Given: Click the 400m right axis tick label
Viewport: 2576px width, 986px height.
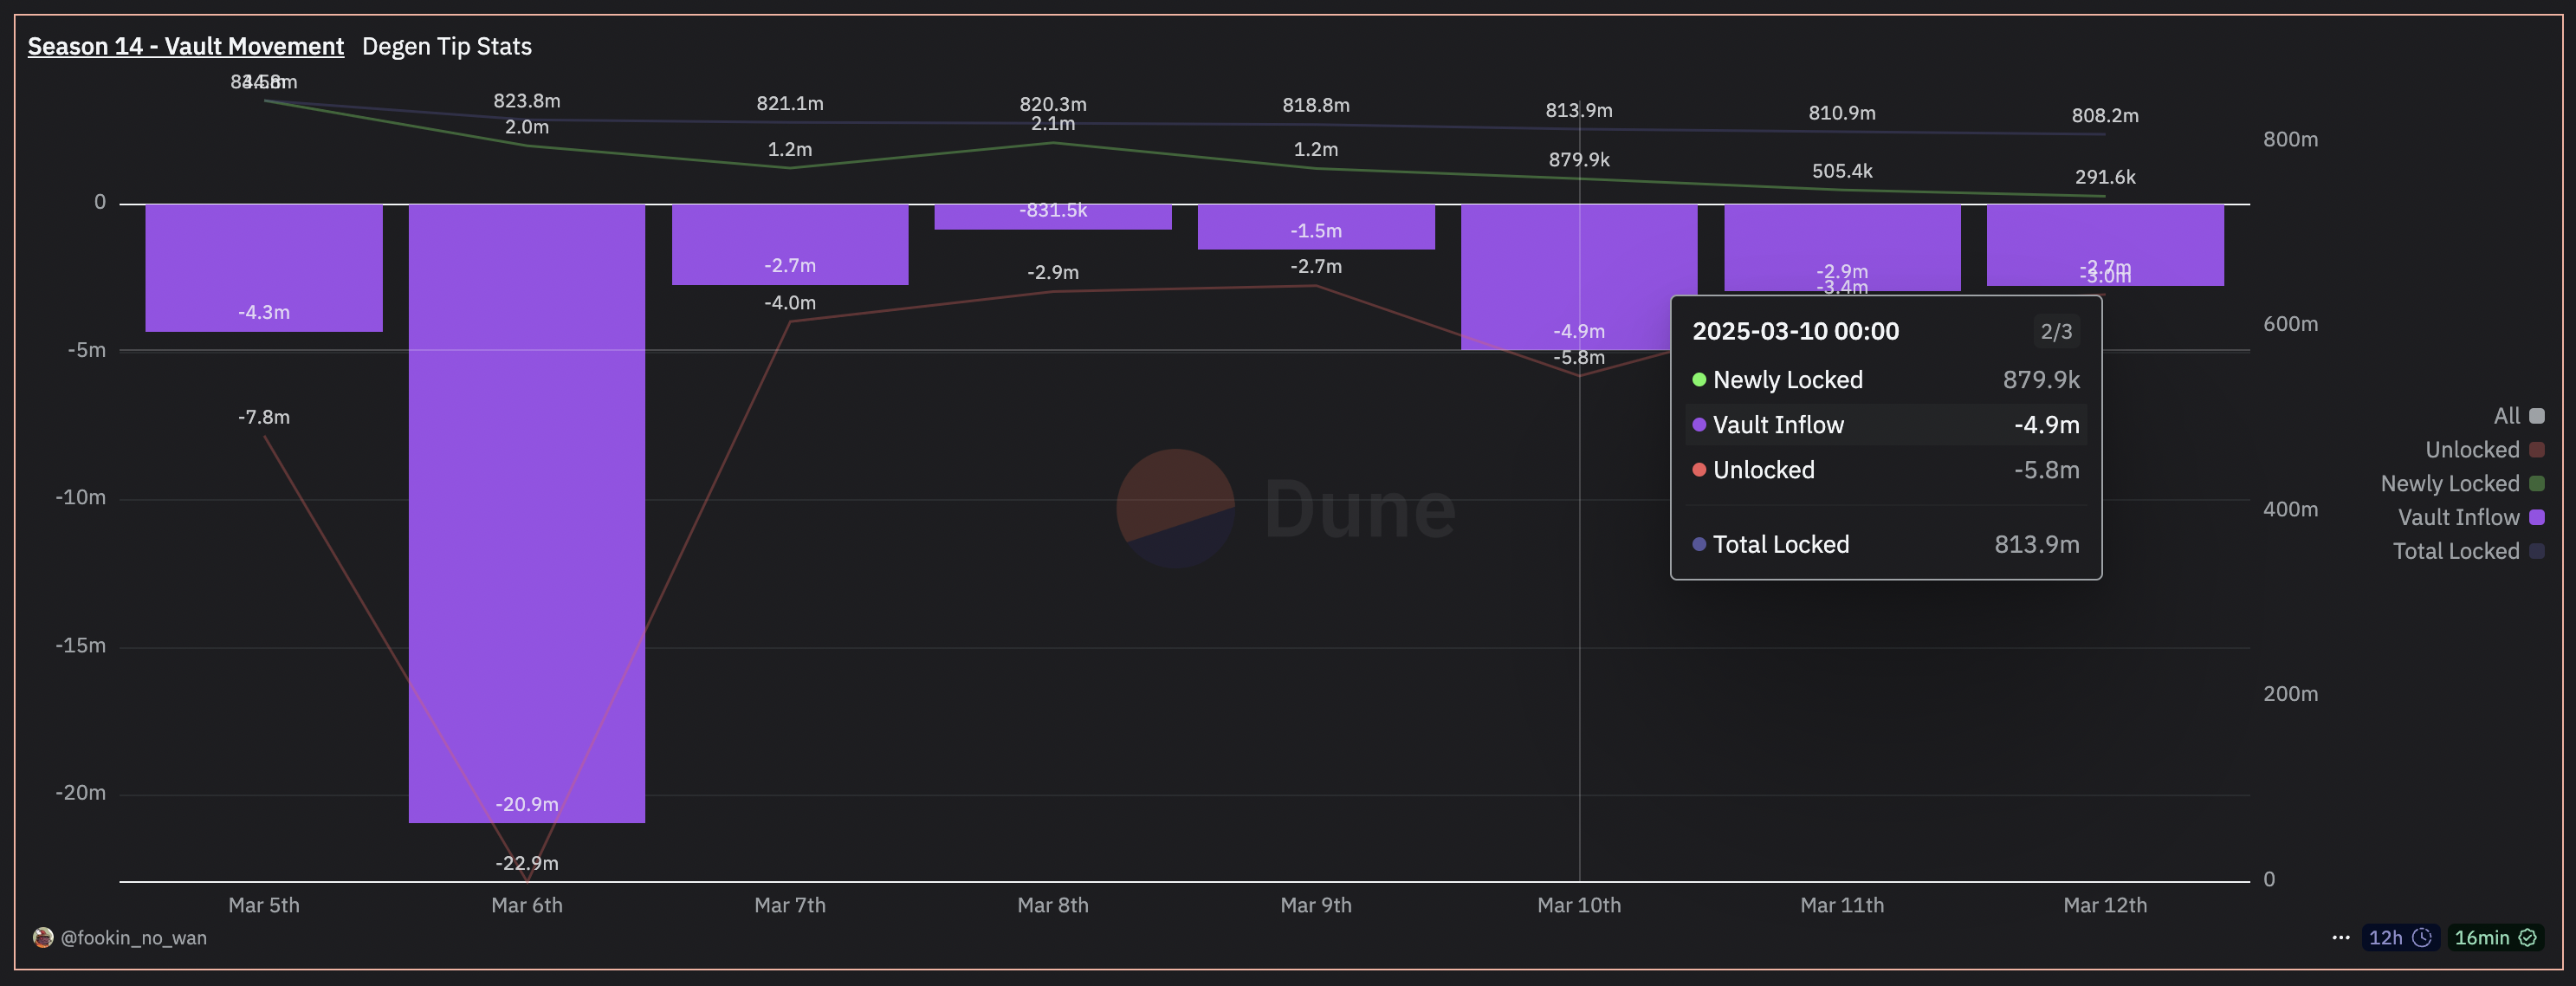Looking at the screenshot, I should point(2290,509).
